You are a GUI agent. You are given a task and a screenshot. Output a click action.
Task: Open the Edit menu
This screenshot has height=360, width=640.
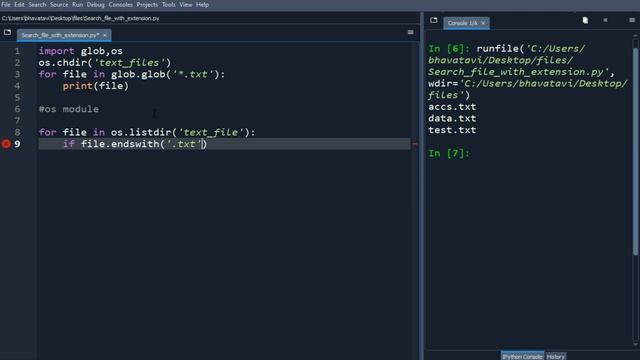tap(19, 5)
